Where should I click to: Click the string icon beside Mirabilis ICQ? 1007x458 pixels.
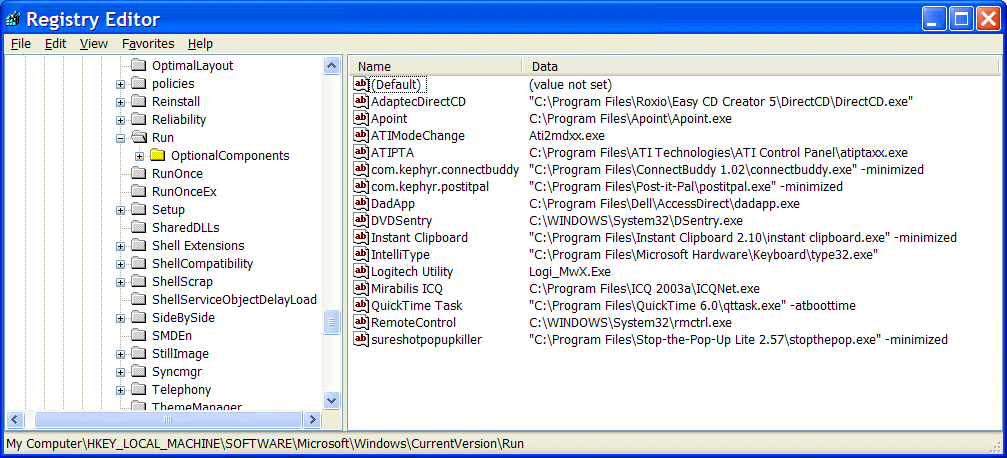[x=361, y=288]
